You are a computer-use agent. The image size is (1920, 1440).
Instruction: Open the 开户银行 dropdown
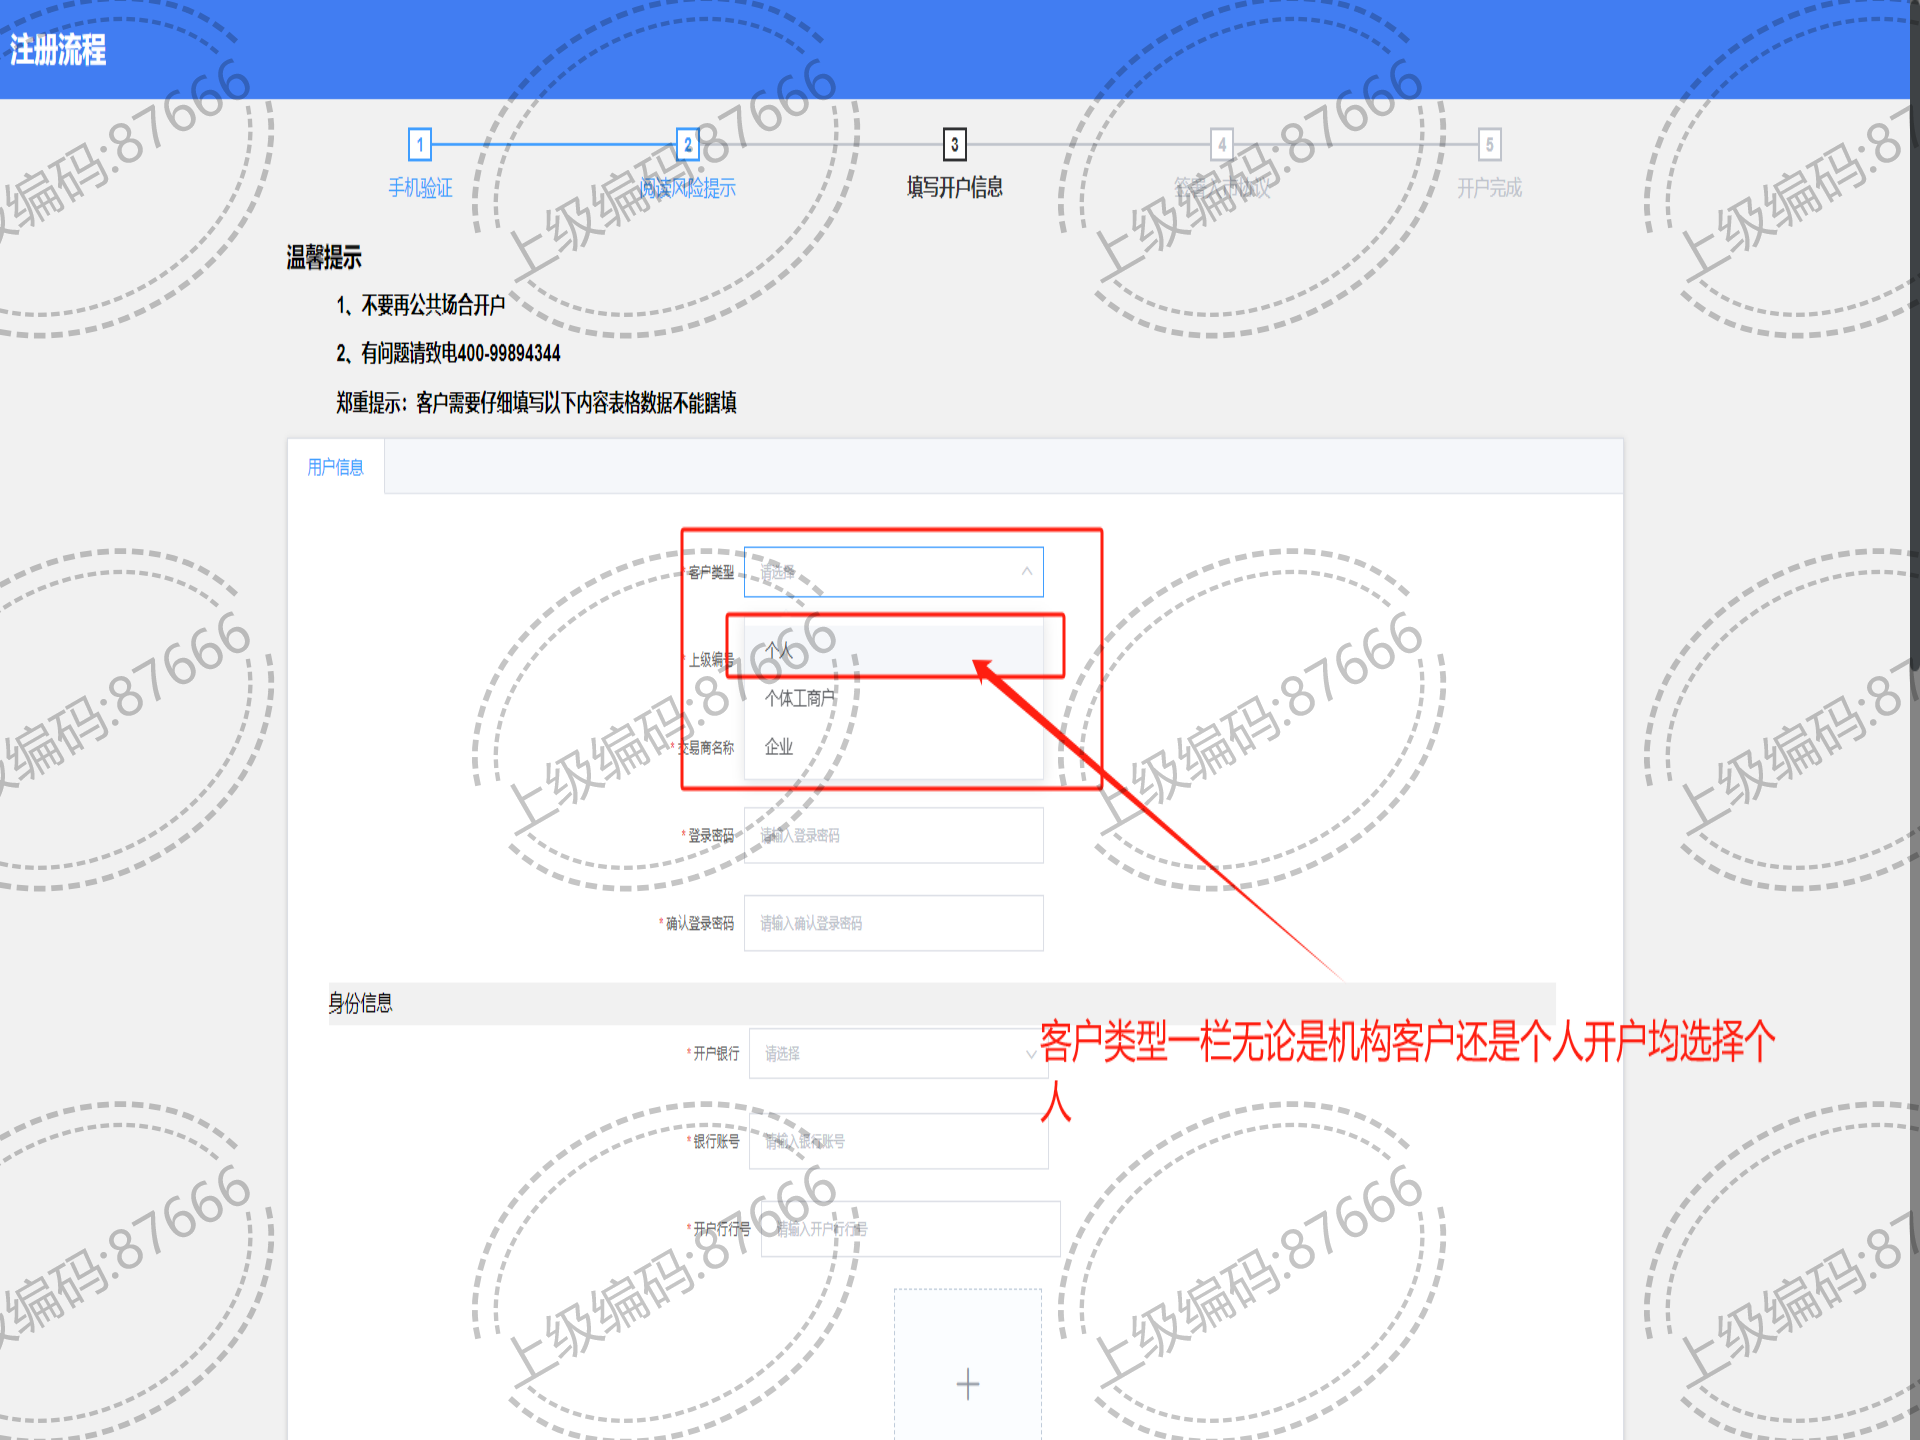pos(897,1053)
